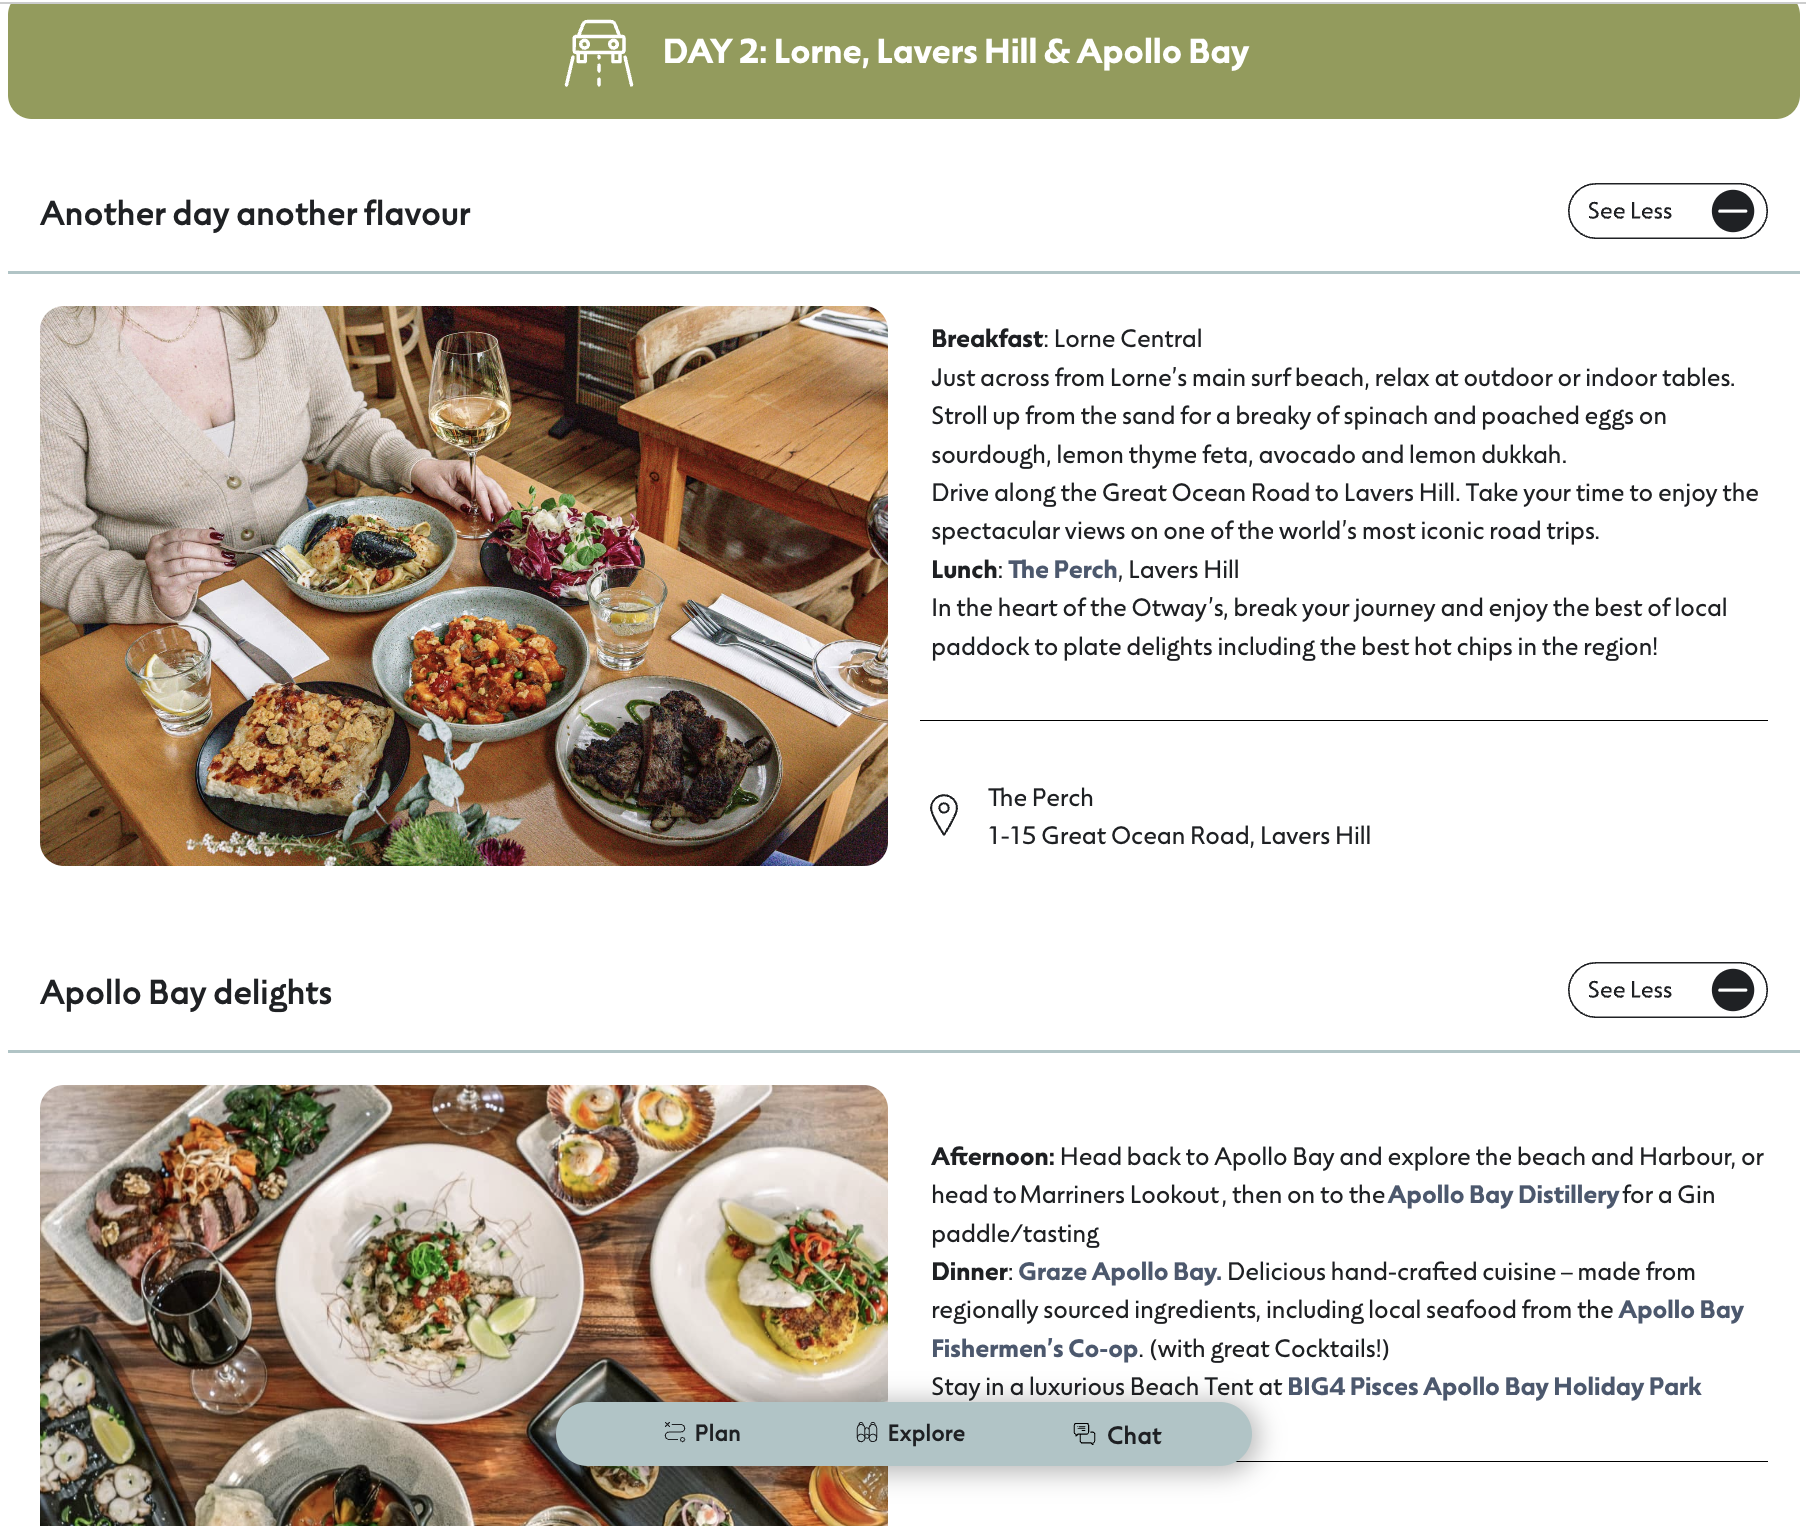Collapse the Another day another flavour section
Image resolution: width=1806 pixels, height=1526 pixels.
[1667, 211]
